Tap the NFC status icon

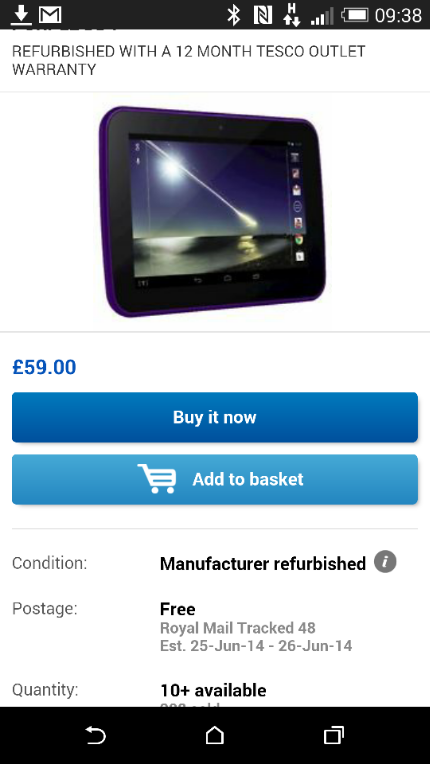pyautogui.click(x=263, y=16)
